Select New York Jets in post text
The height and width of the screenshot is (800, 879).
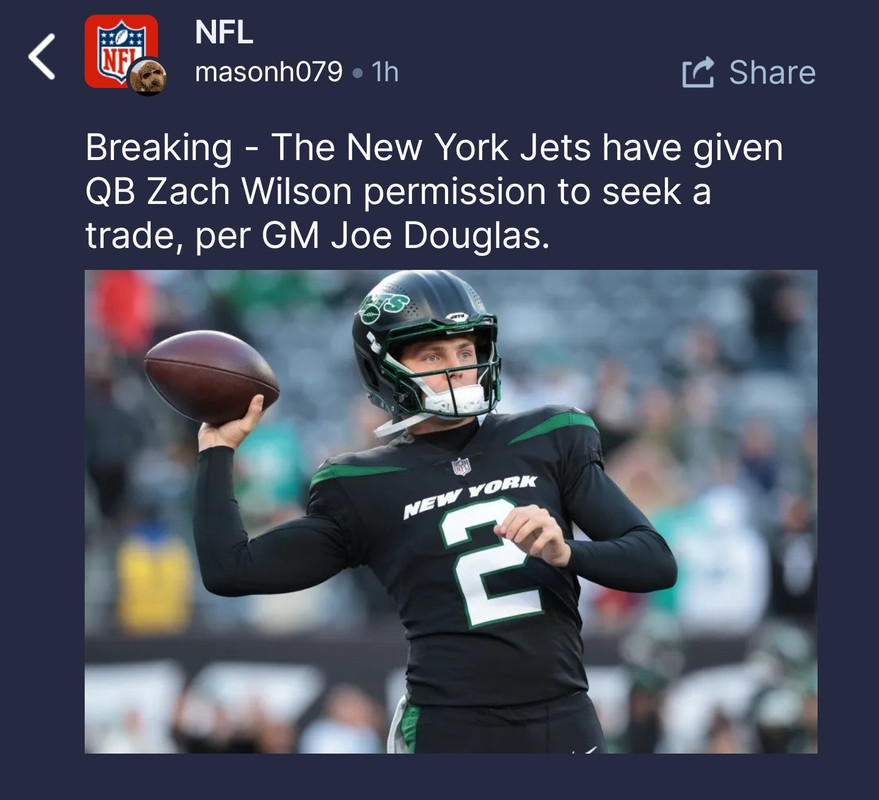click(x=469, y=147)
